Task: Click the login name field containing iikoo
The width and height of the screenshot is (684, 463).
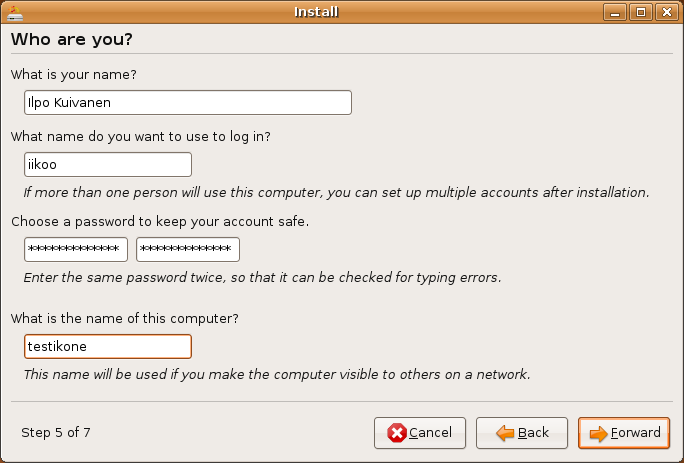Action: [x=108, y=165]
